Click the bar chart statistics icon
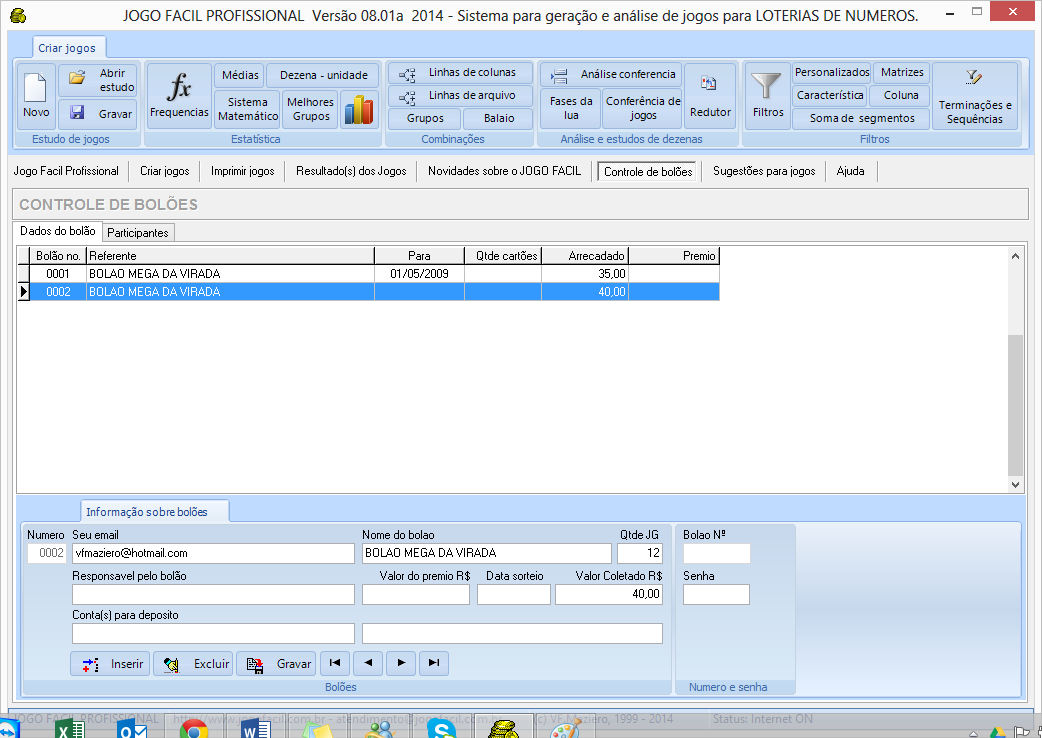Image resolution: width=1042 pixels, height=738 pixels. pos(357,109)
